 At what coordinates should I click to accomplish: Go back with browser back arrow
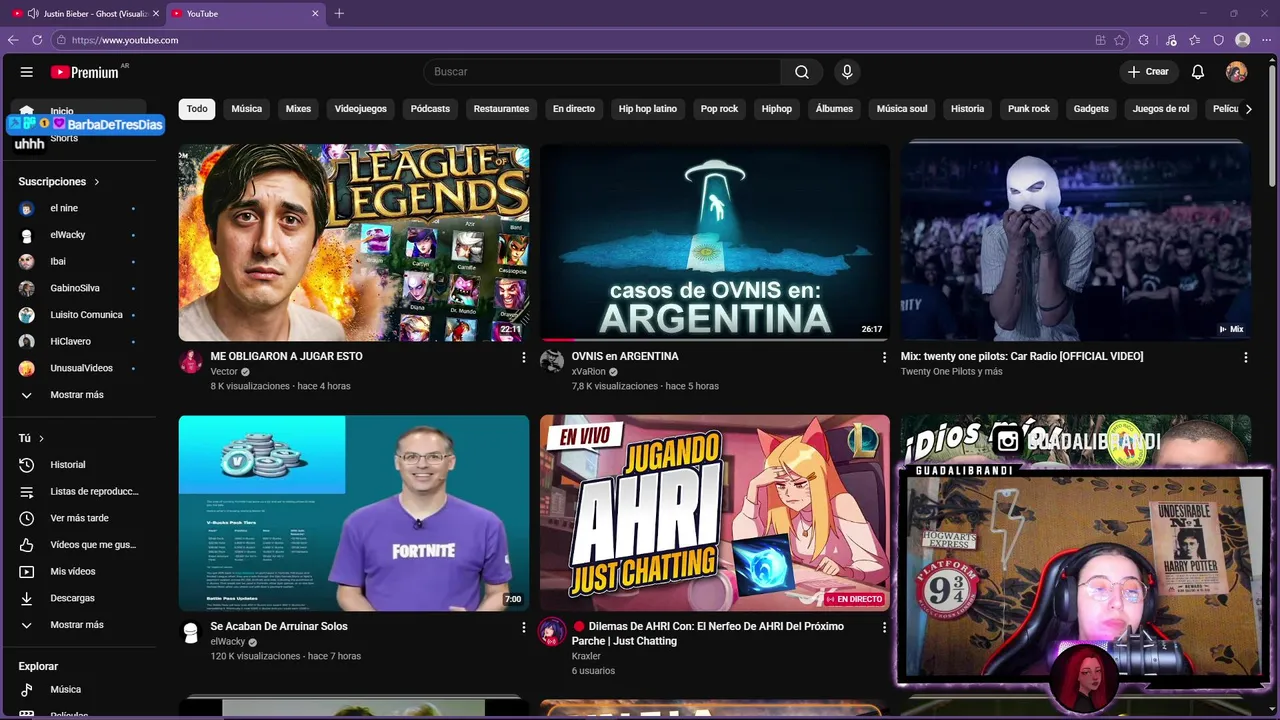click(x=13, y=40)
